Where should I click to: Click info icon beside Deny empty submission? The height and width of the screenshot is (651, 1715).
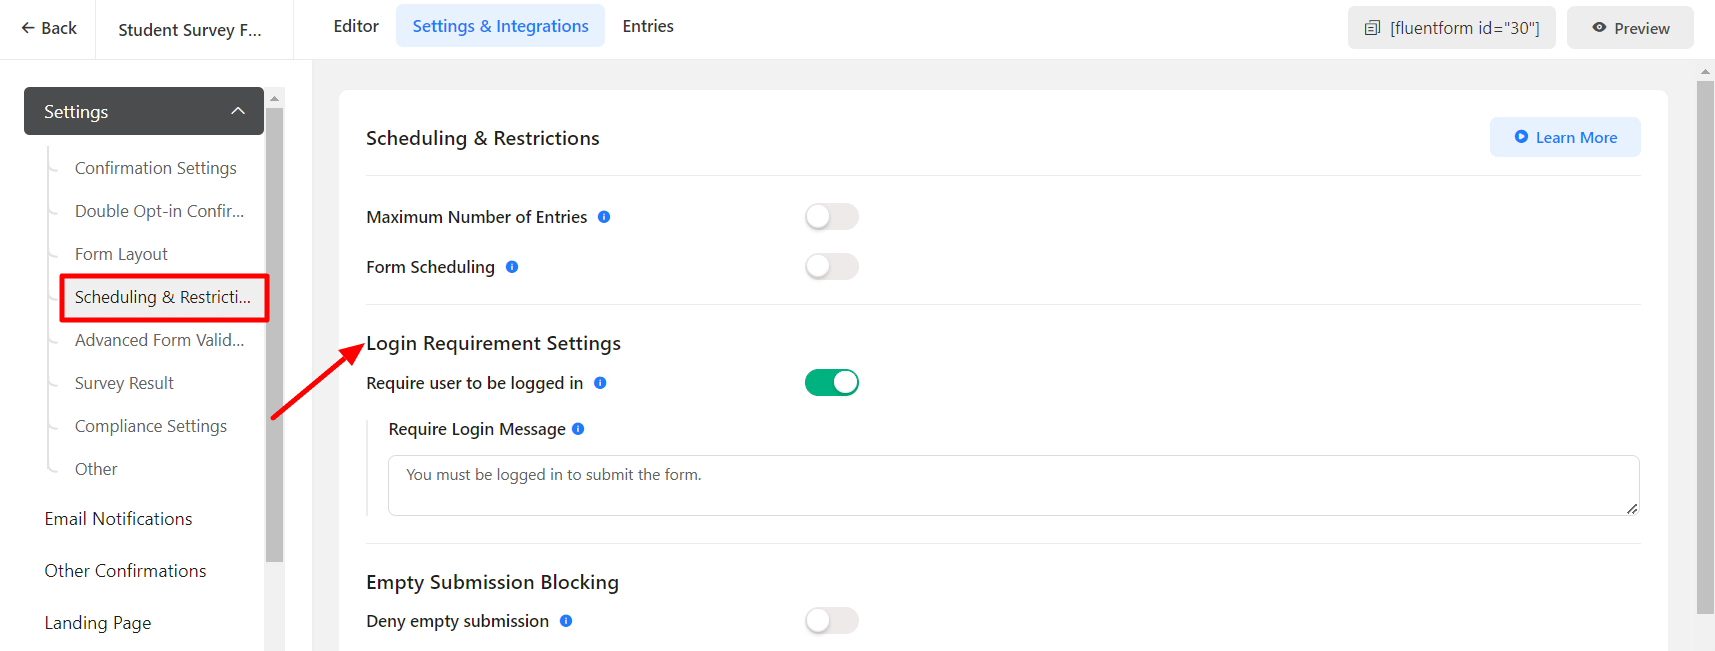tap(566, 621)
